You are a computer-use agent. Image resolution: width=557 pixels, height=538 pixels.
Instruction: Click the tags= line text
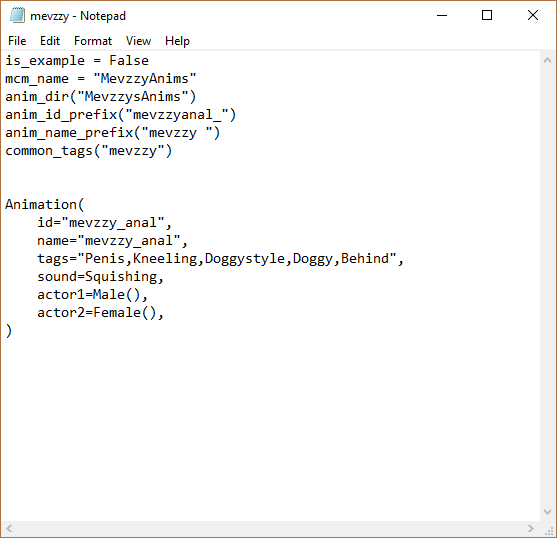(220, 259)
